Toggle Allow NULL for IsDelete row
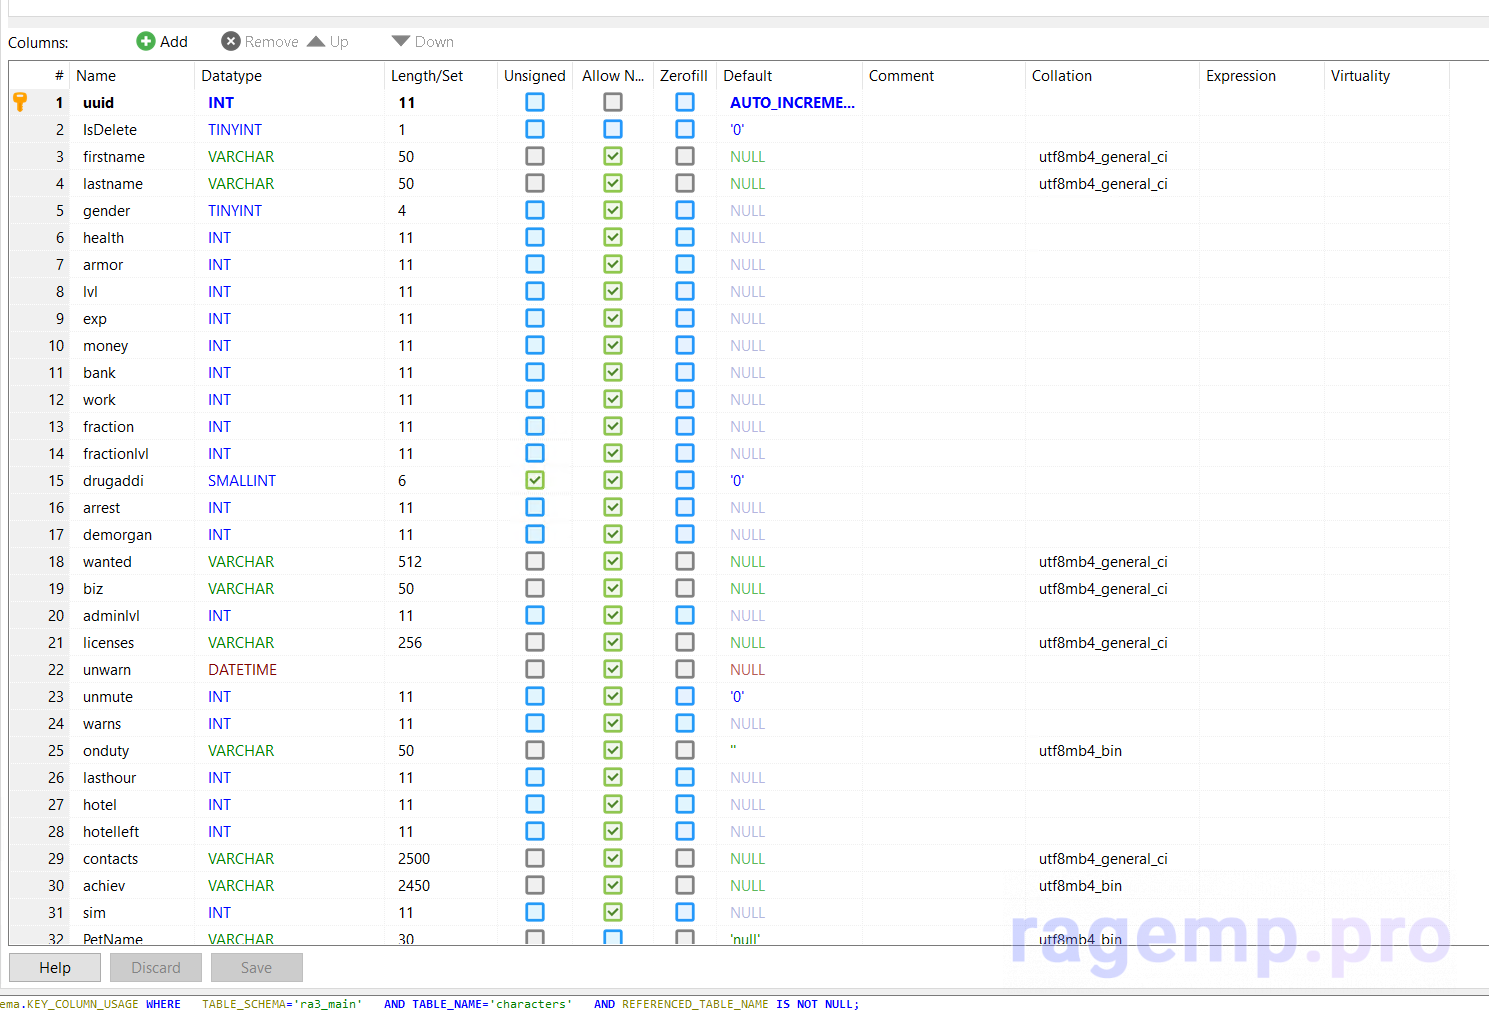The height and width of the screenshot is (1020, 1489). [613, 129]
